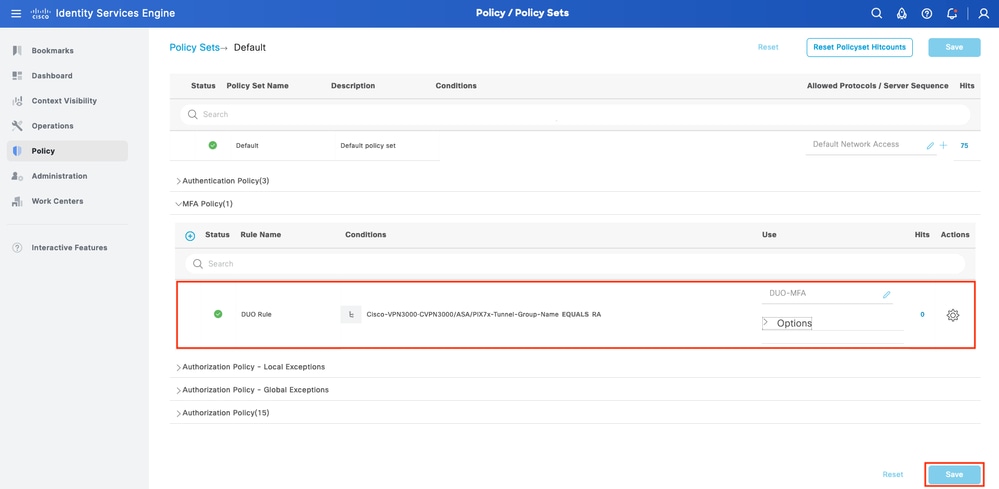
Task: Click the Context Visibility sidebar icon
Action: point(17,101)
